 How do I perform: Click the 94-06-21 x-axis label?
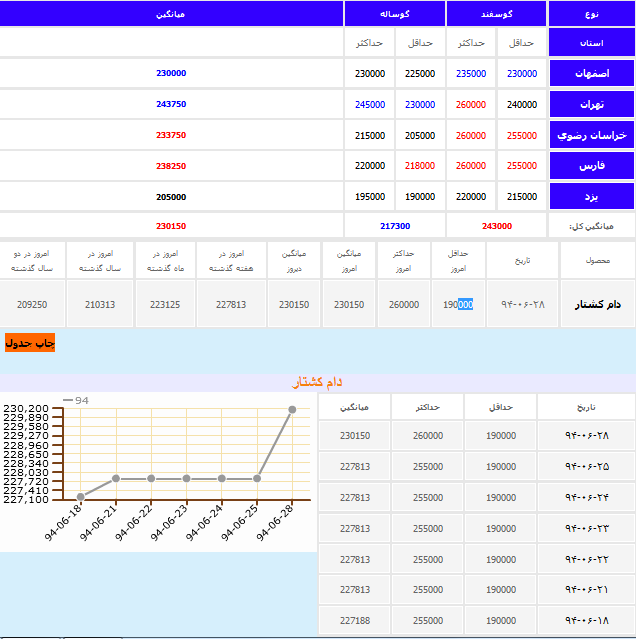tap(98, 523)
